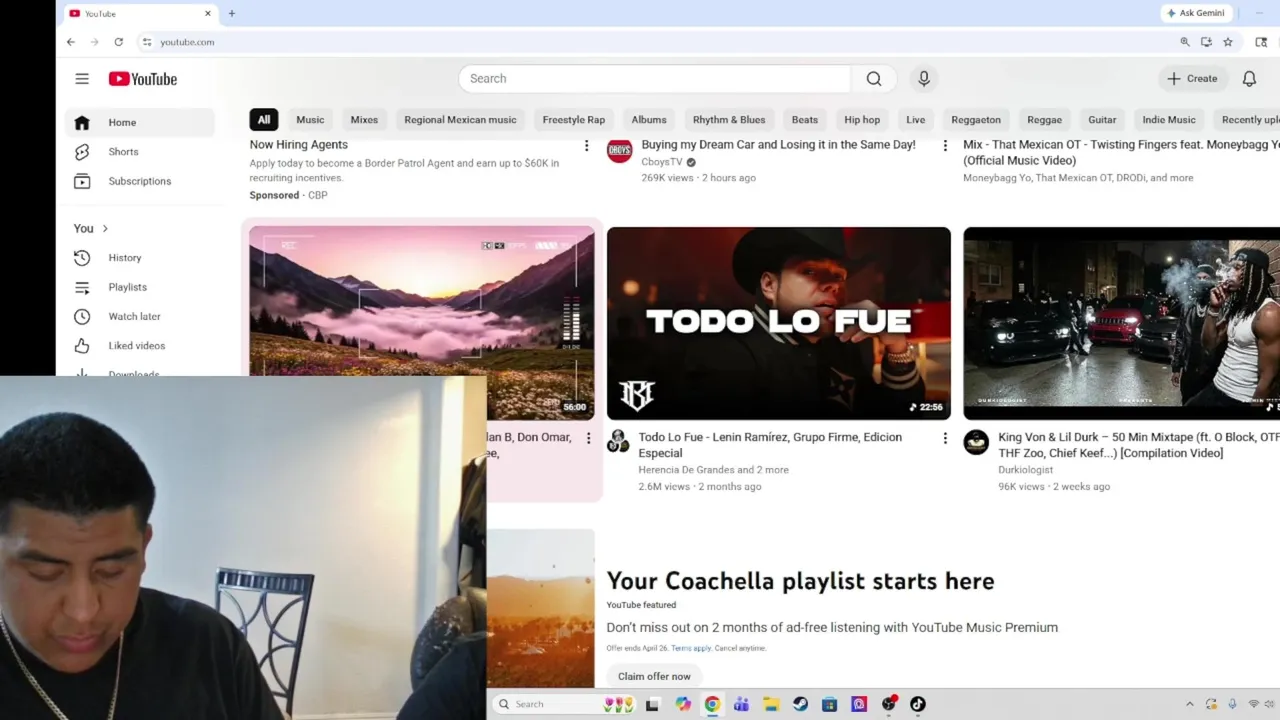
Task: Open TikTok from the taskbar
Action: point(917,704)
